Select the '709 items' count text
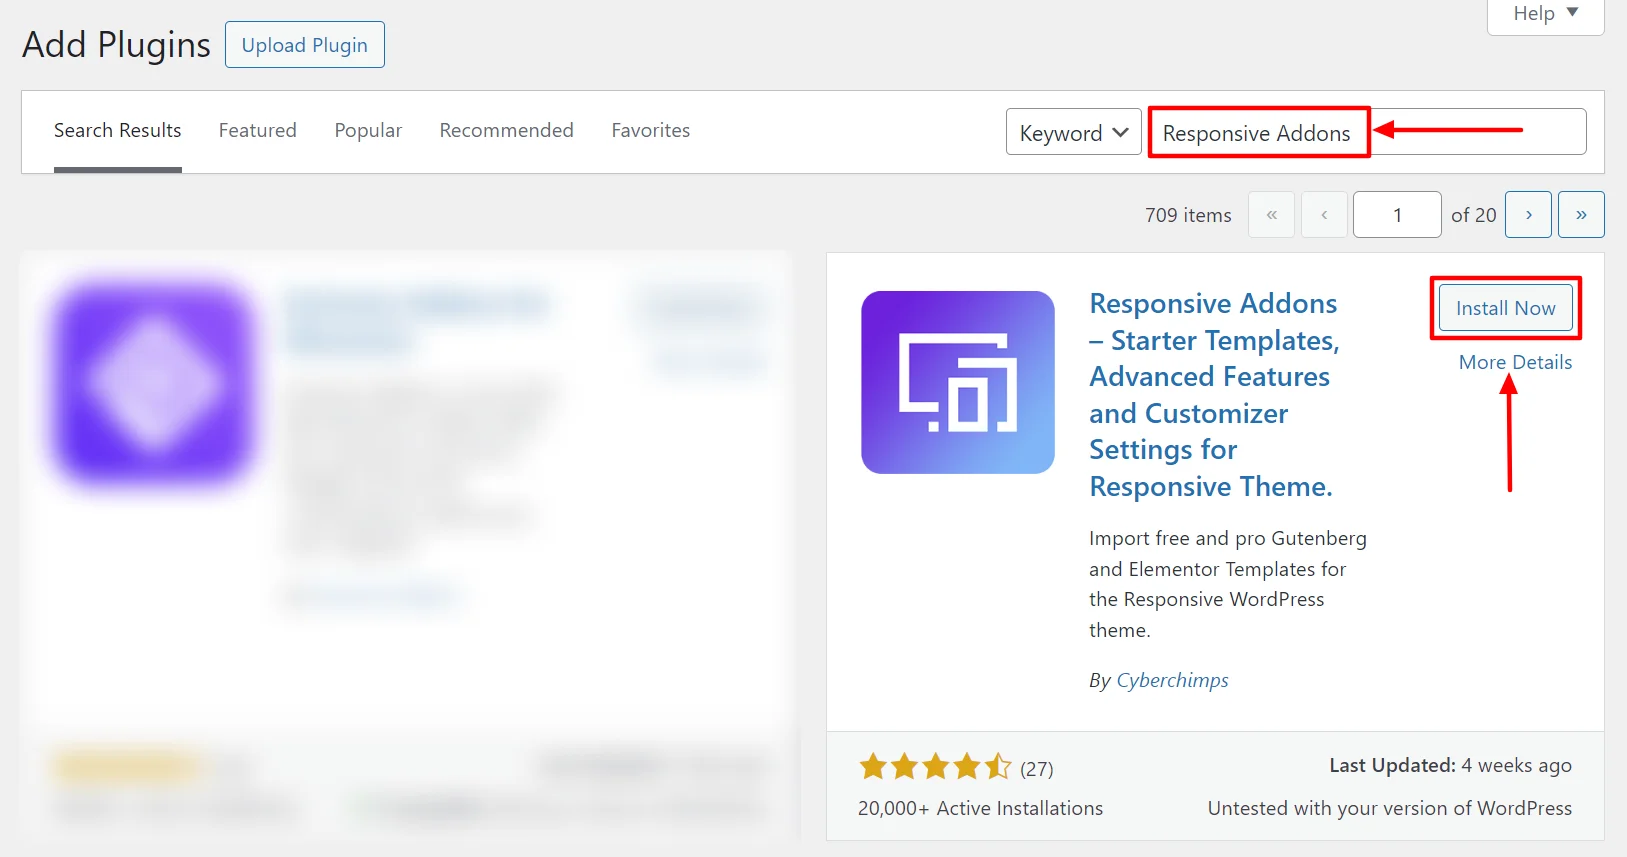 (1188, 215)
